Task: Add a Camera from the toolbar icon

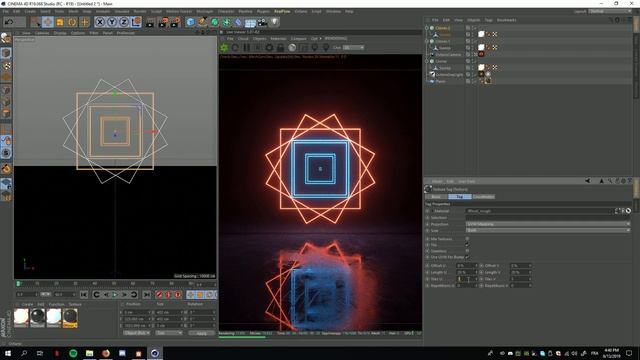Action: pyautogui.click(x=262, y=22)
